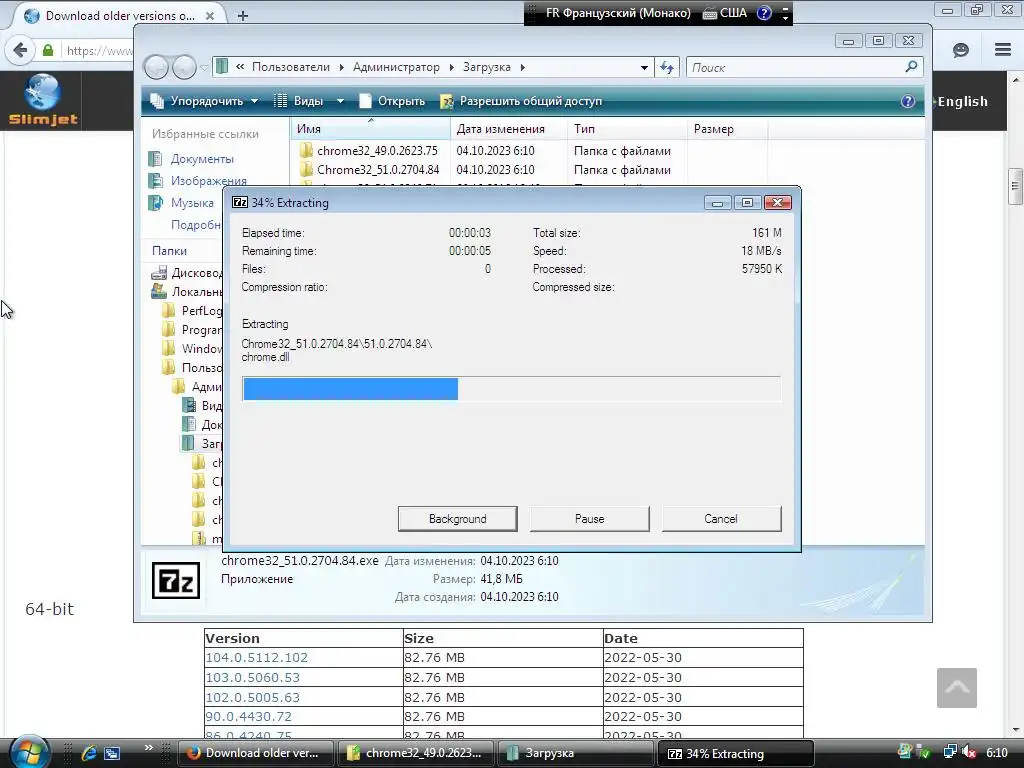Cancel the extraction

[721, 519]
